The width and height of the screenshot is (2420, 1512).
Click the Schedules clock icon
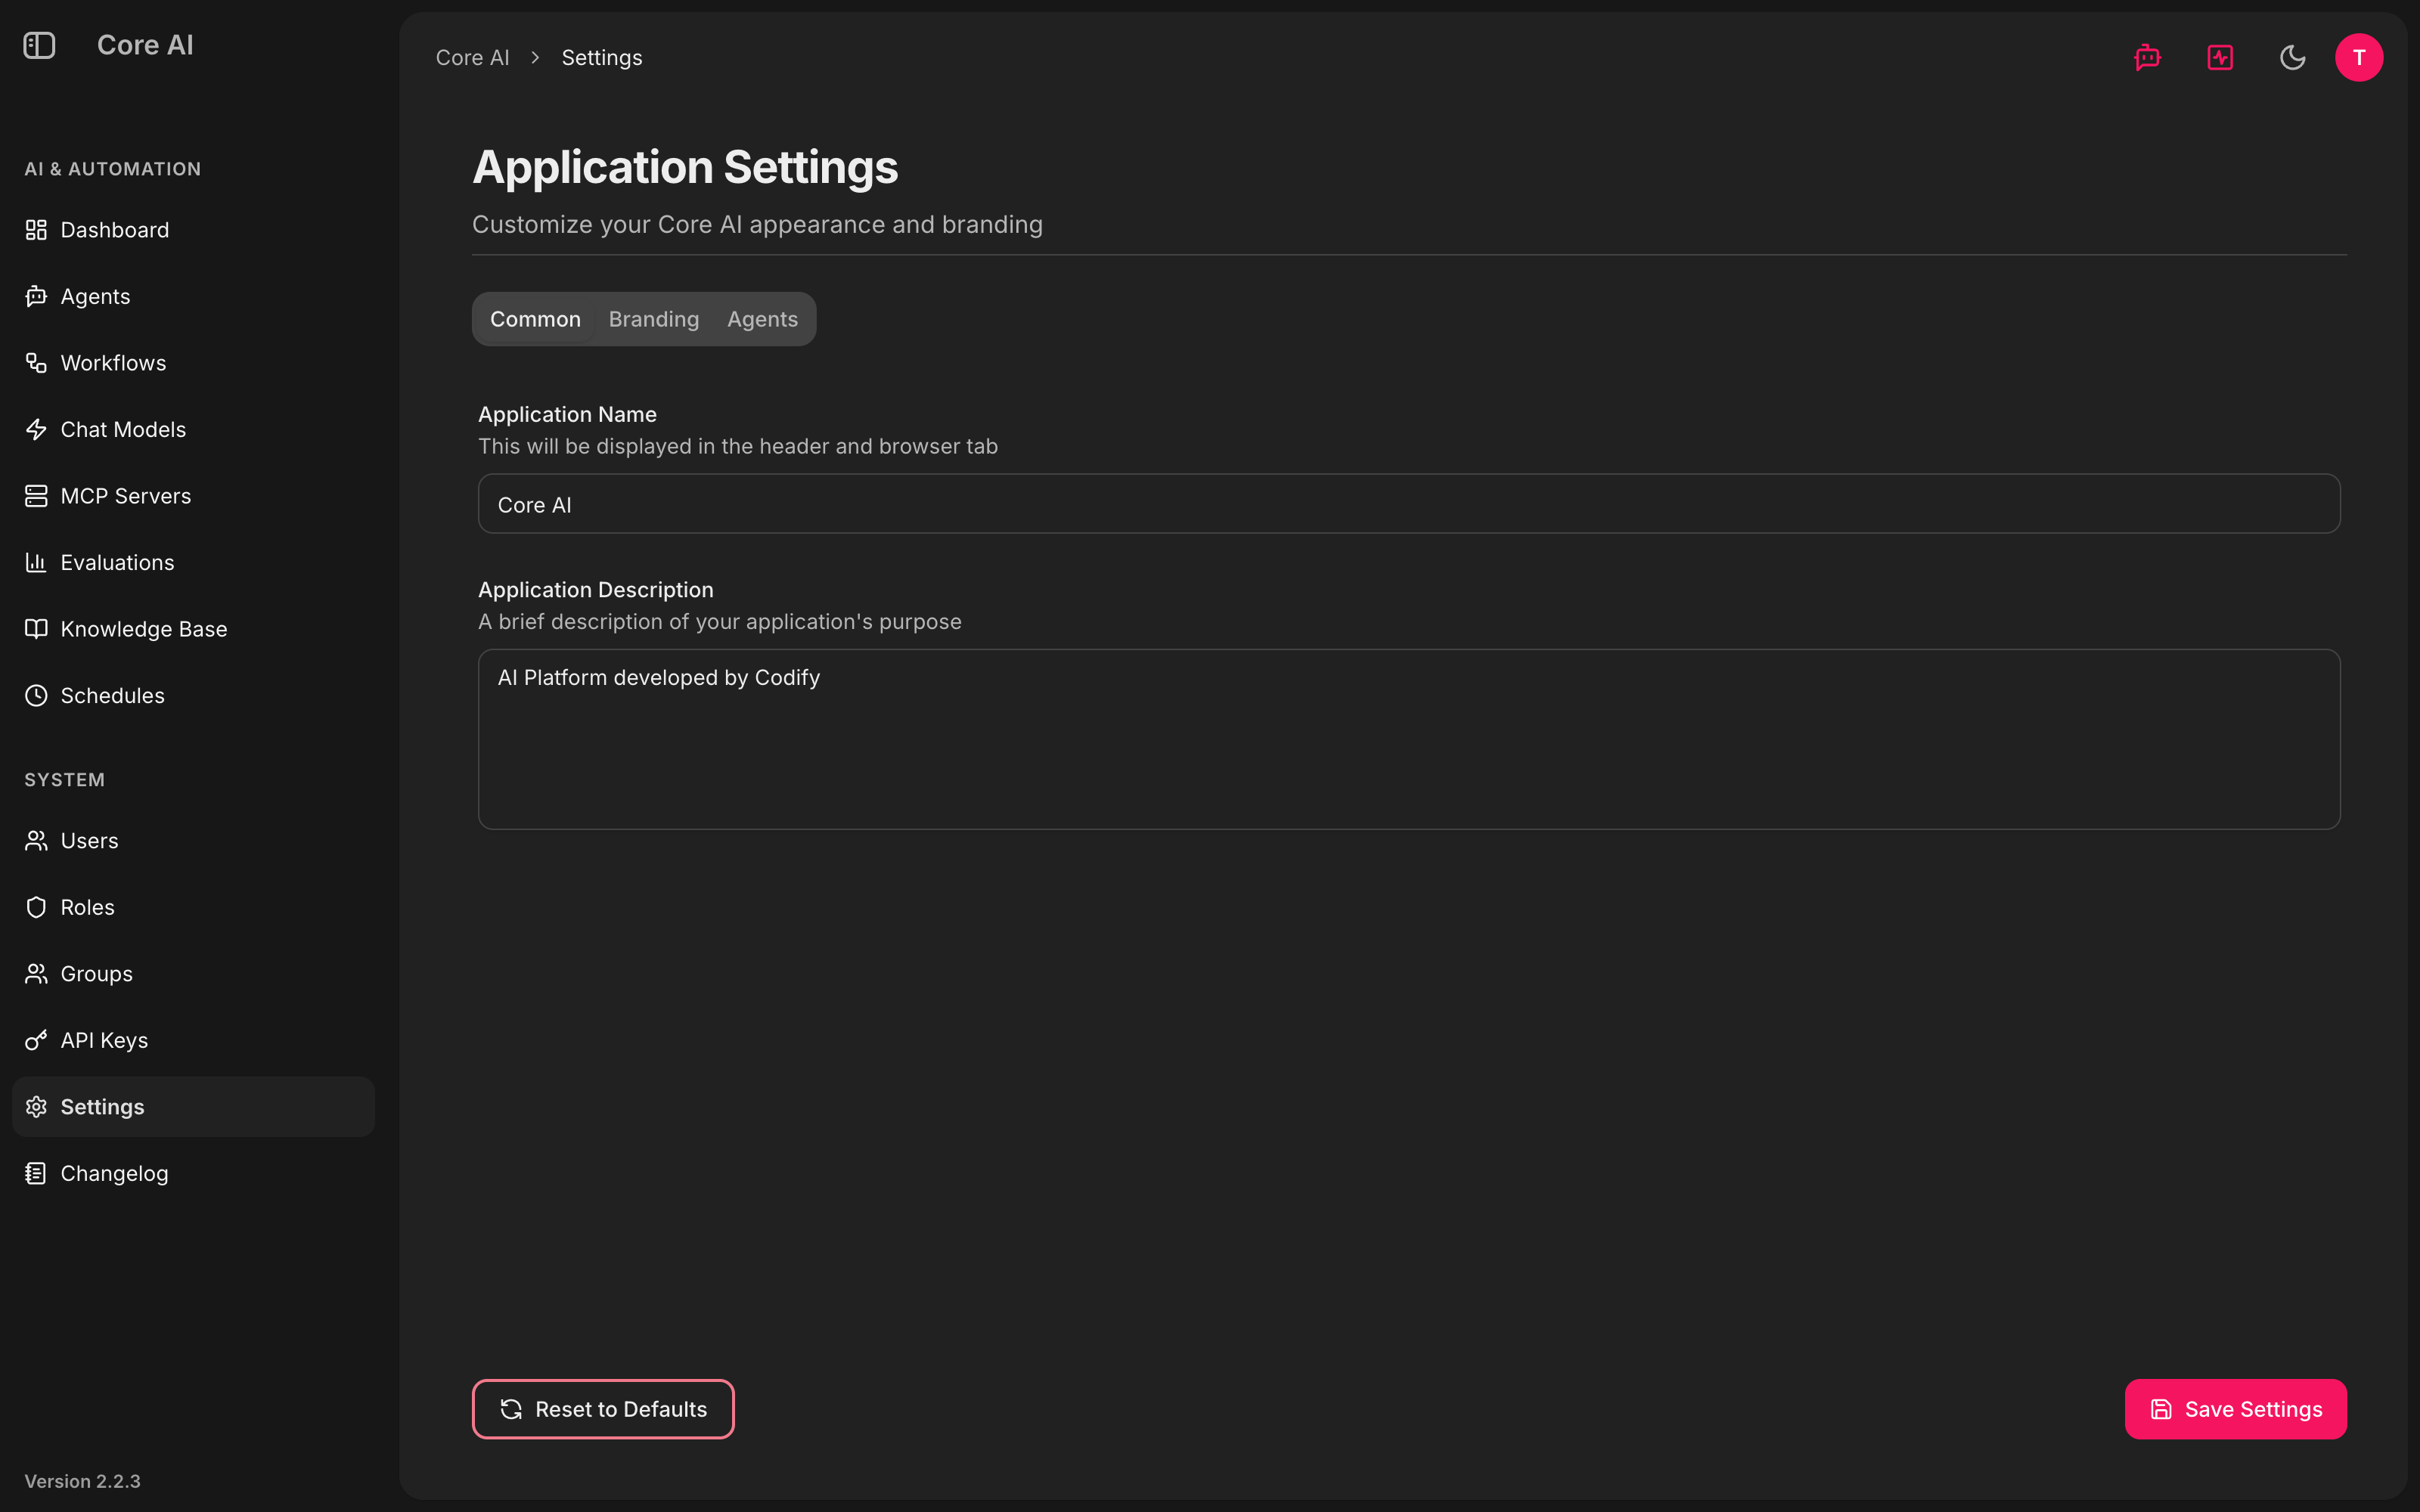(36, 695)
